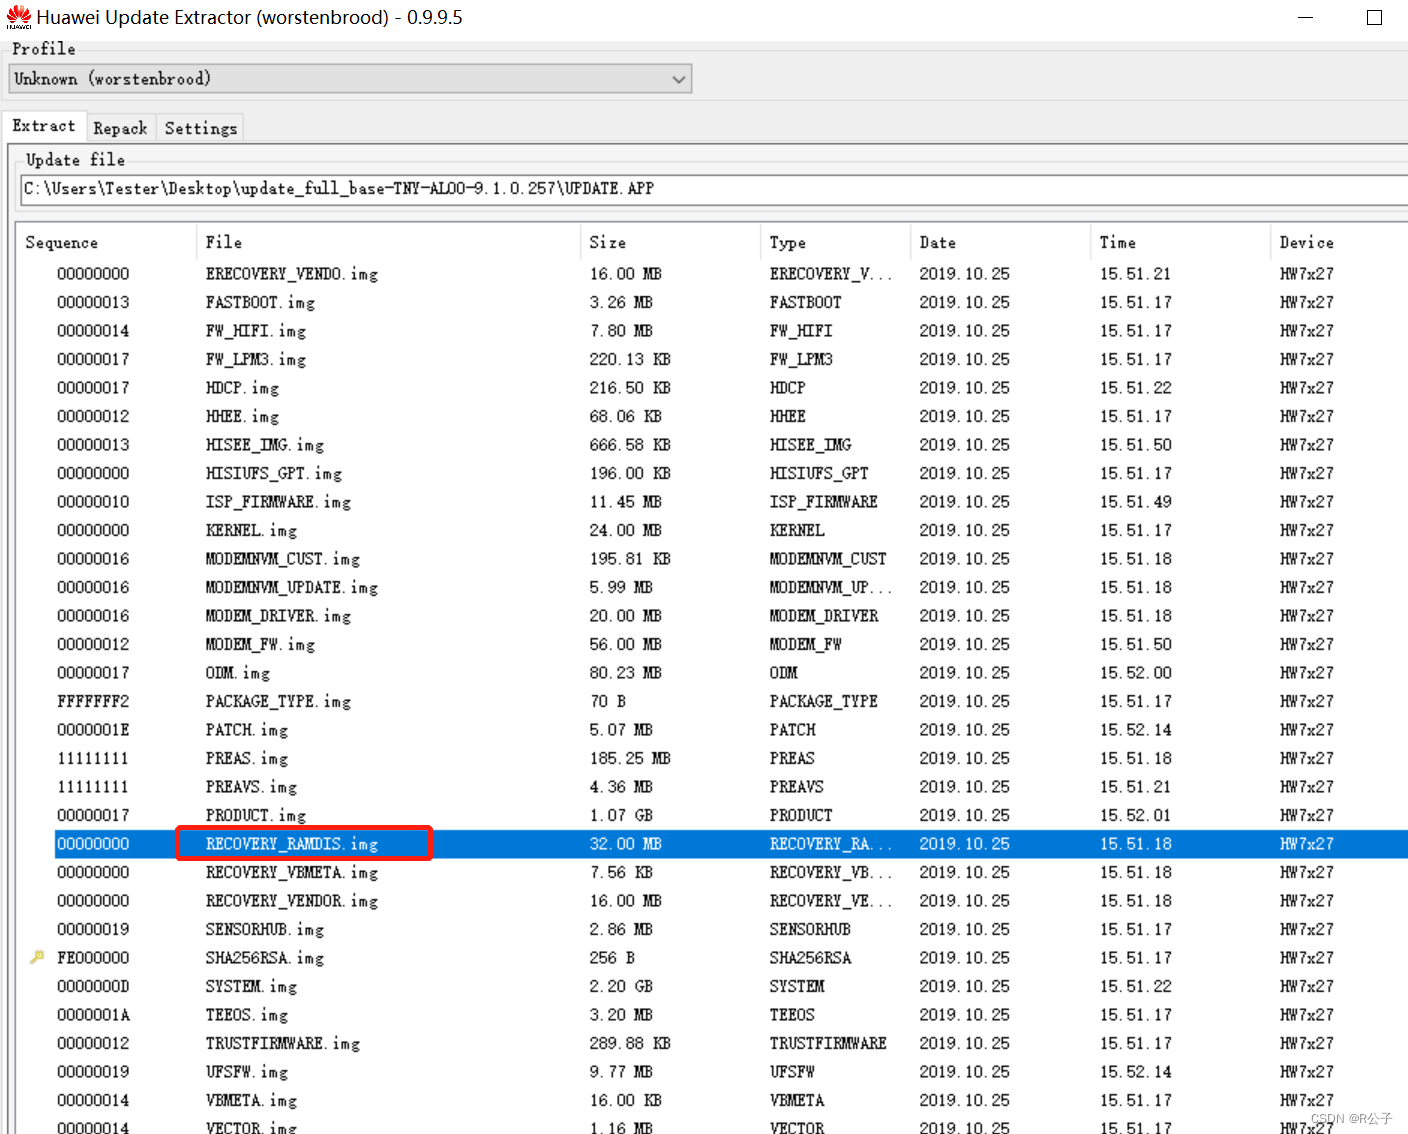1408x1134 pixels.
Task: Click the 15.52.00 time cell
Action: click(1135, 673)
